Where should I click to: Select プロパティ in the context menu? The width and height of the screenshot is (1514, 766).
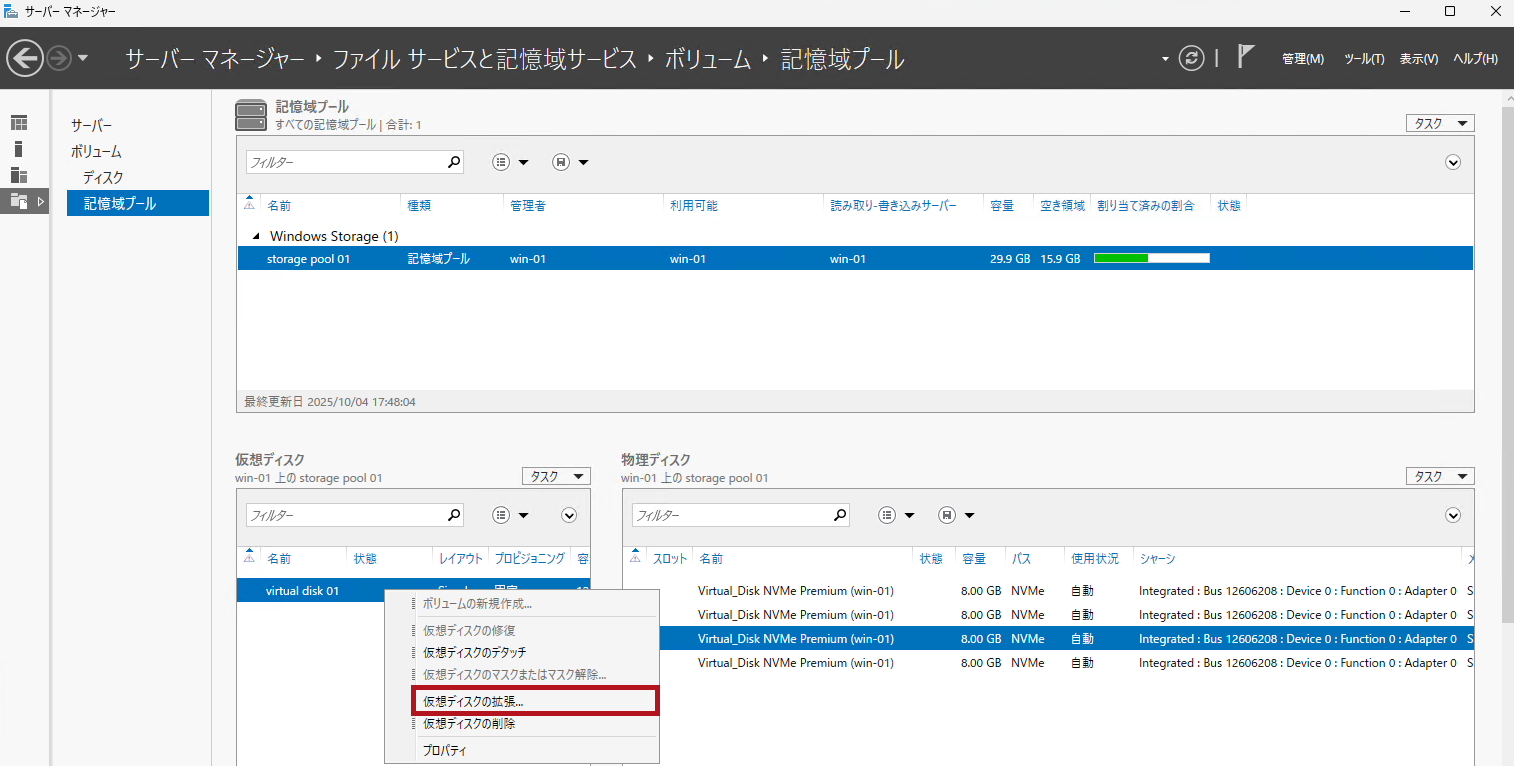[444, 750]
